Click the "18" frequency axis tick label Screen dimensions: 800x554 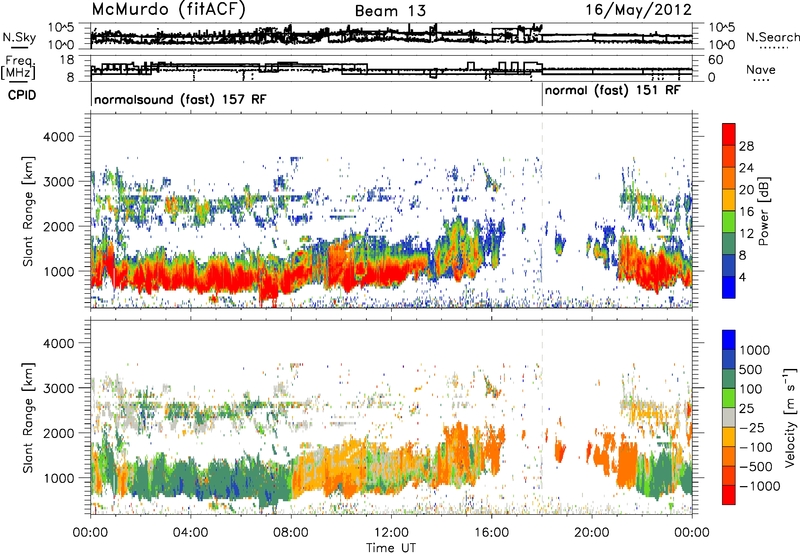click(x=67, y=60)
